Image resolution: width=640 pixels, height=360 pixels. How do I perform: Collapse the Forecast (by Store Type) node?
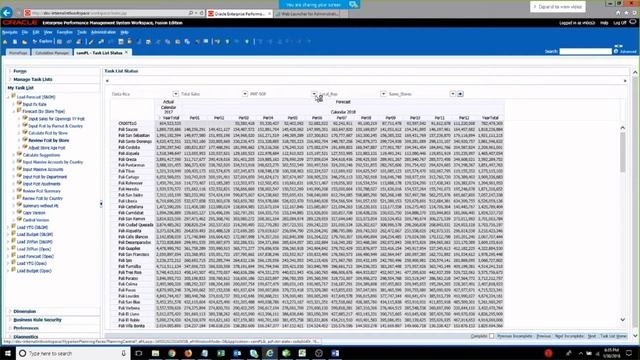pyautogui.click(x=14, y=111)
